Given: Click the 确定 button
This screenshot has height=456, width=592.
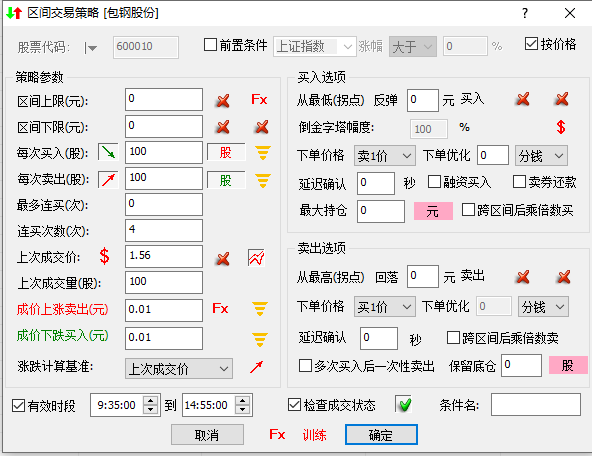Looking at the screenshot, I should coord(381,434).
